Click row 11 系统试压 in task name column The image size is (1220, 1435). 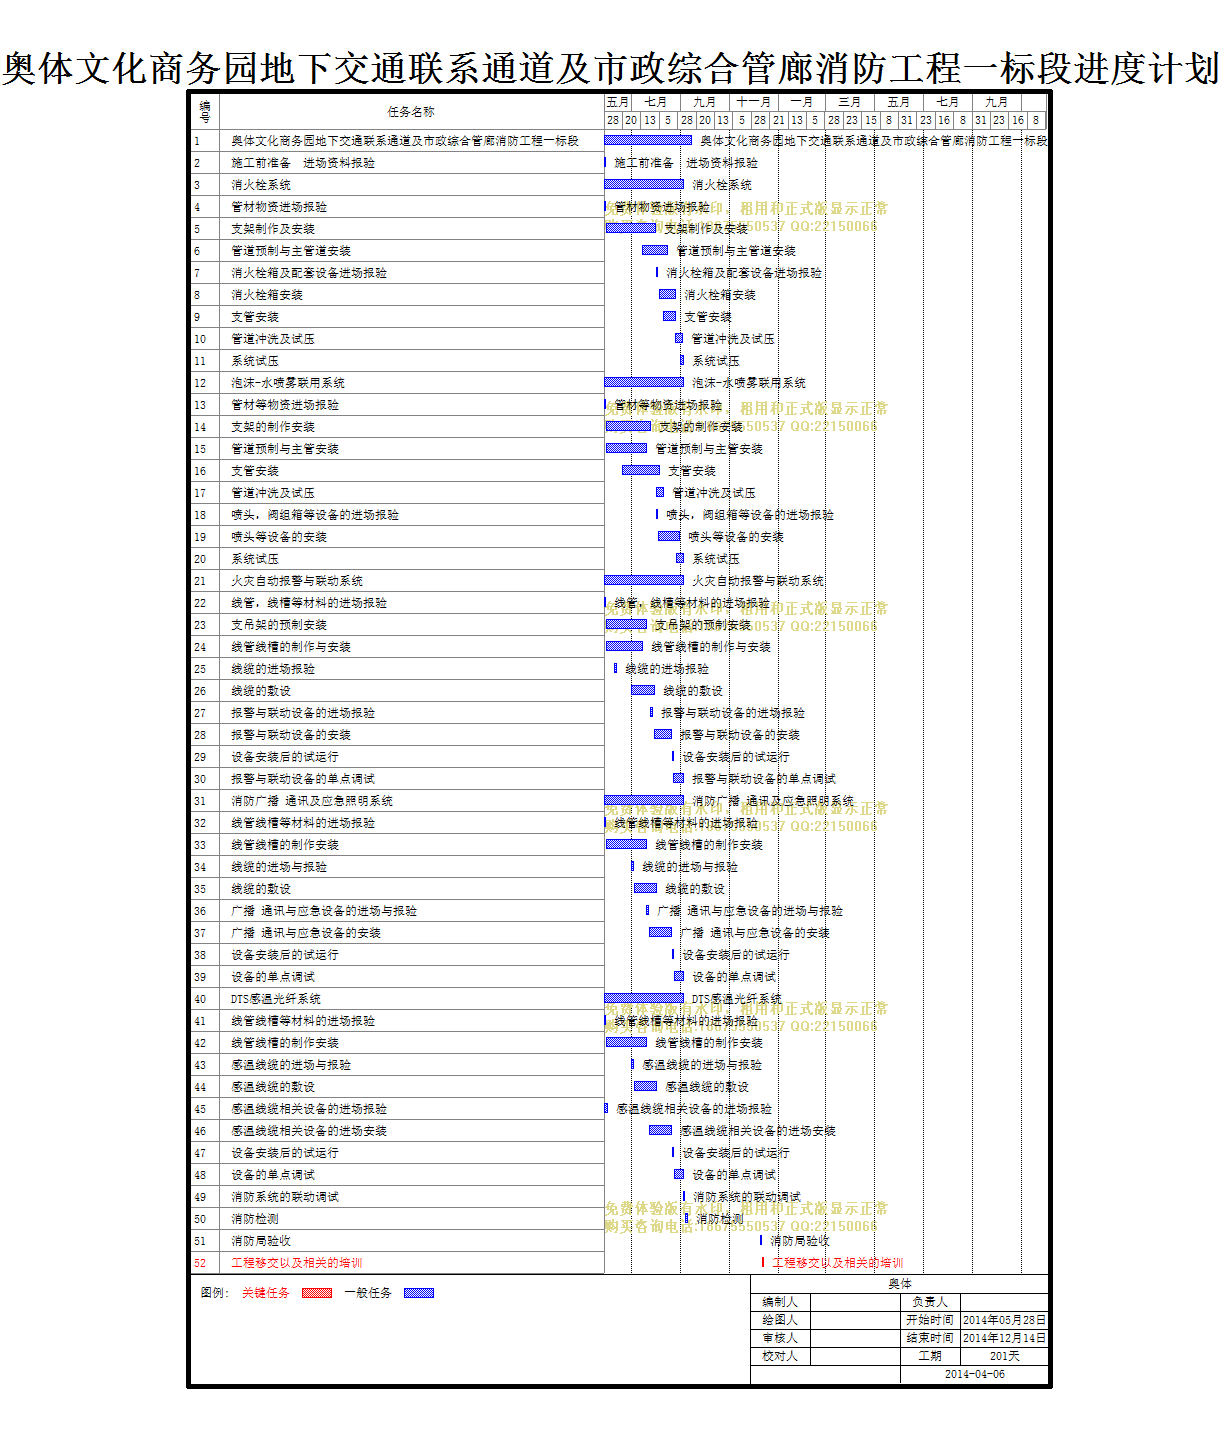click(x=255, y=361)
